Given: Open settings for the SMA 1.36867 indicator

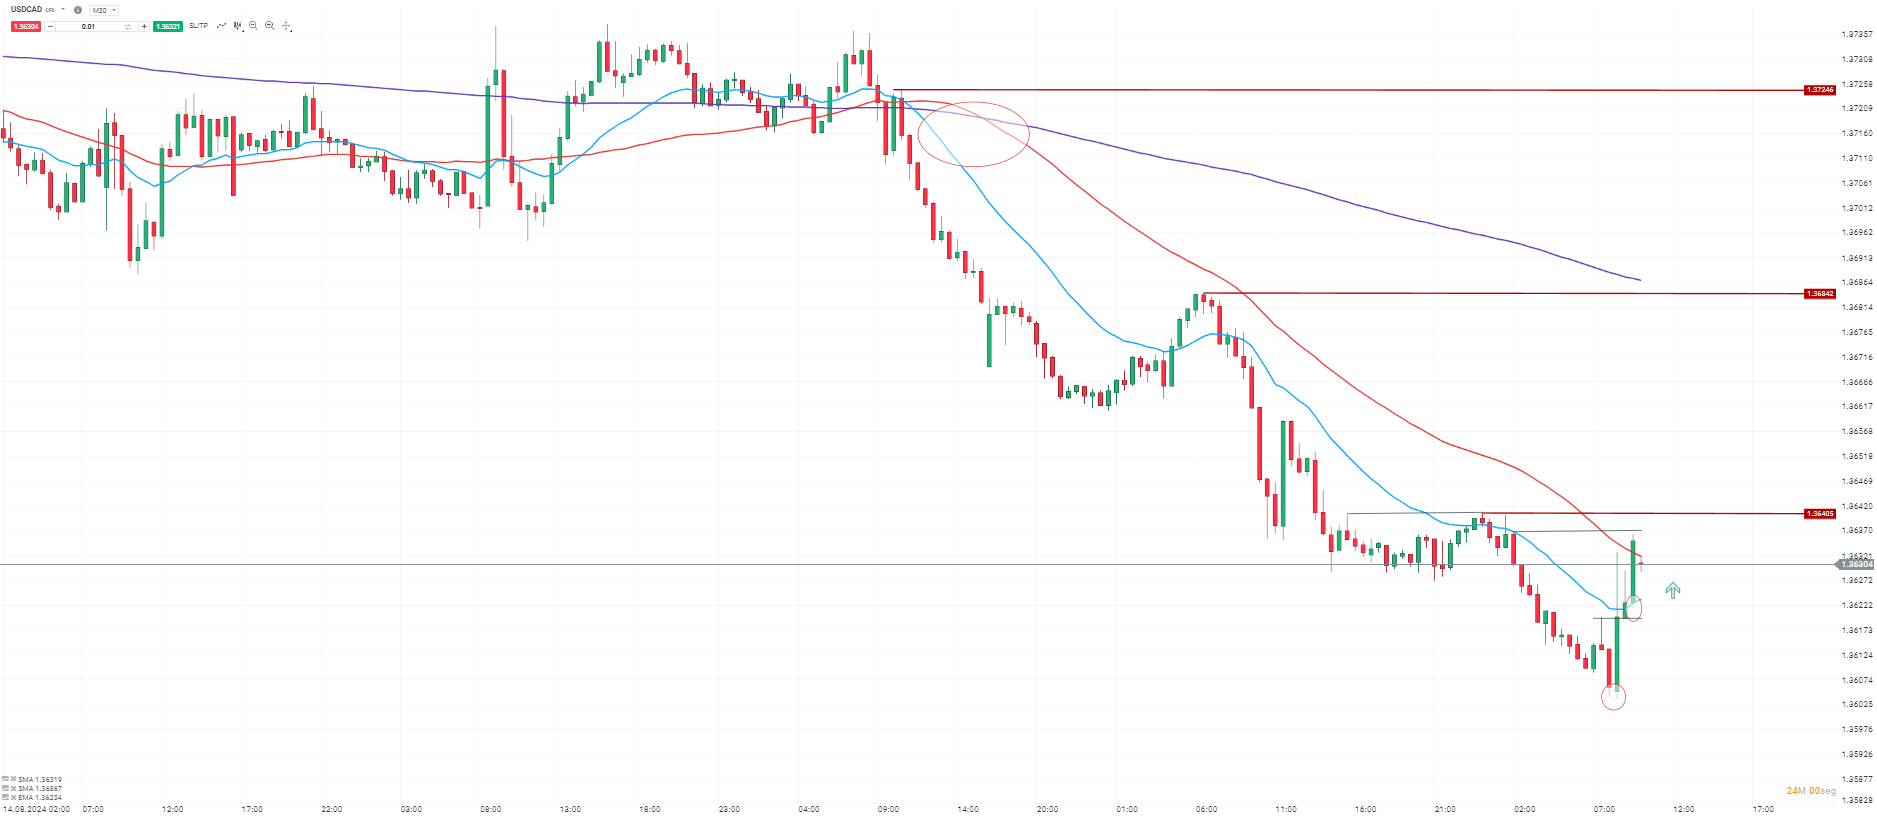Looking at the screenshot, I should [x=5, y=788].
